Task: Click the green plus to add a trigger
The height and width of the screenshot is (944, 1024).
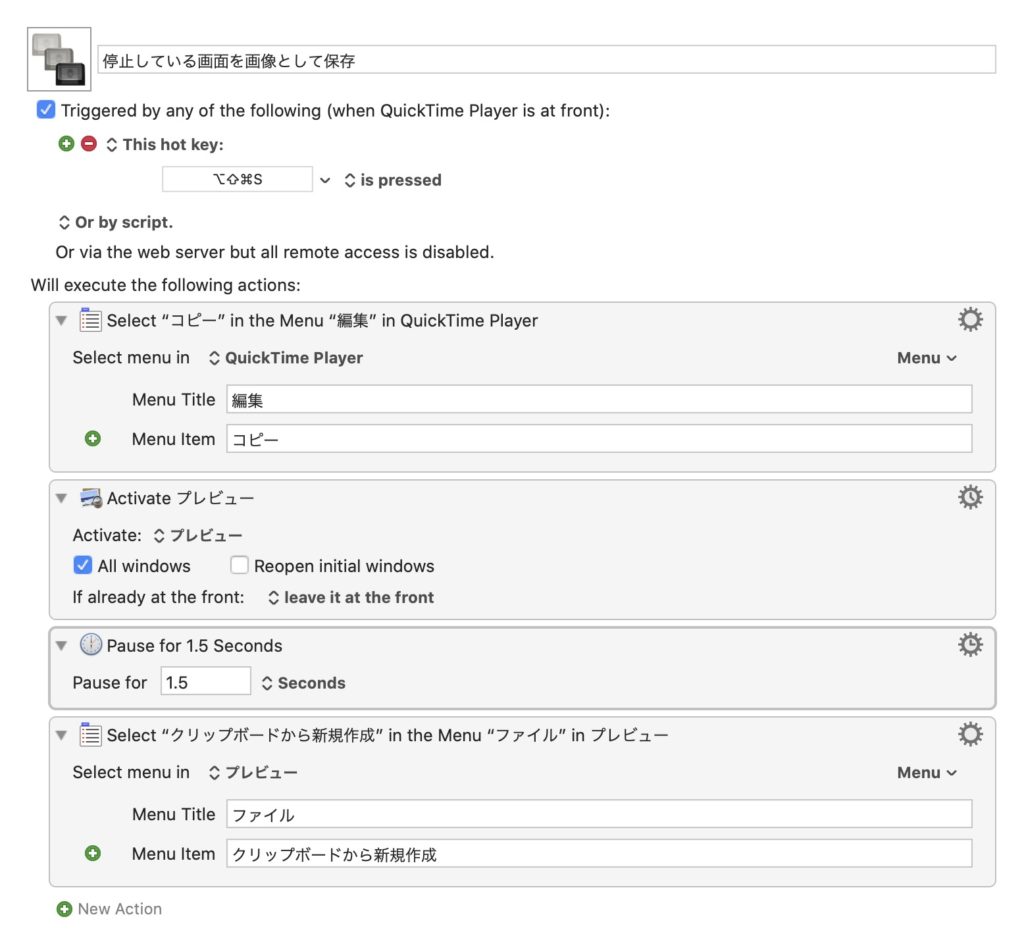Action: [x=66, y=144]
